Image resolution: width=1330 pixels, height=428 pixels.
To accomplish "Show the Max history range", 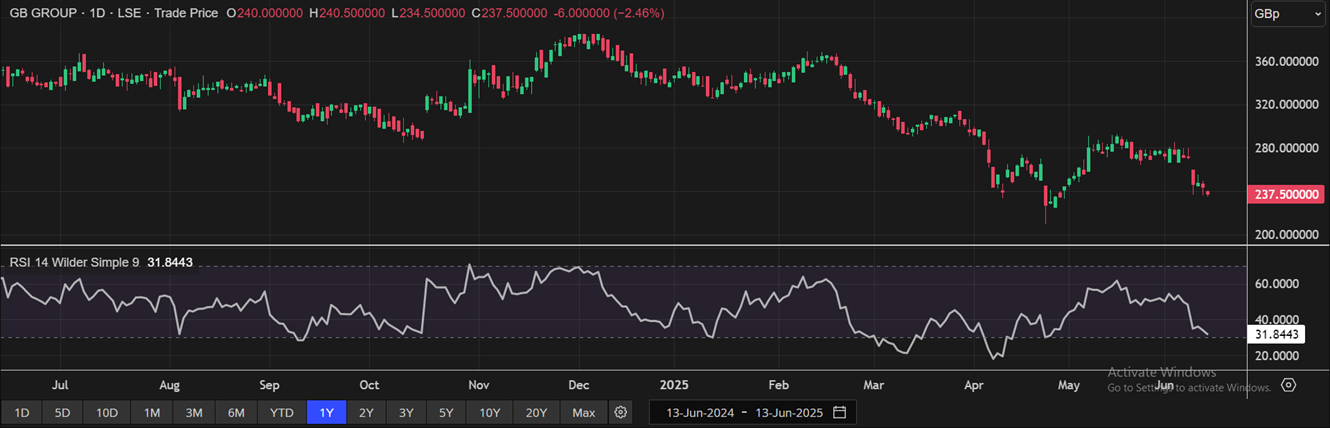I will (584, 412).
